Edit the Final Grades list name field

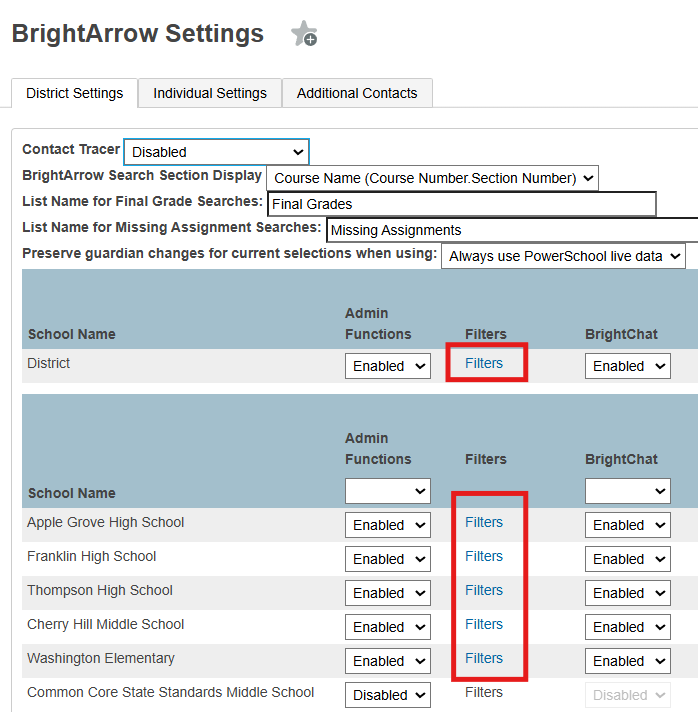(462, 204)
